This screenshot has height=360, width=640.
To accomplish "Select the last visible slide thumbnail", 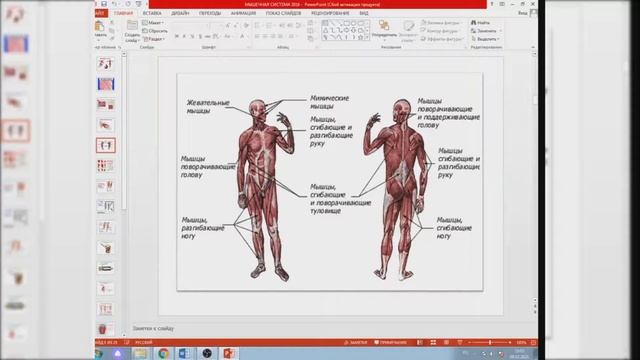I will pos(106,329).
